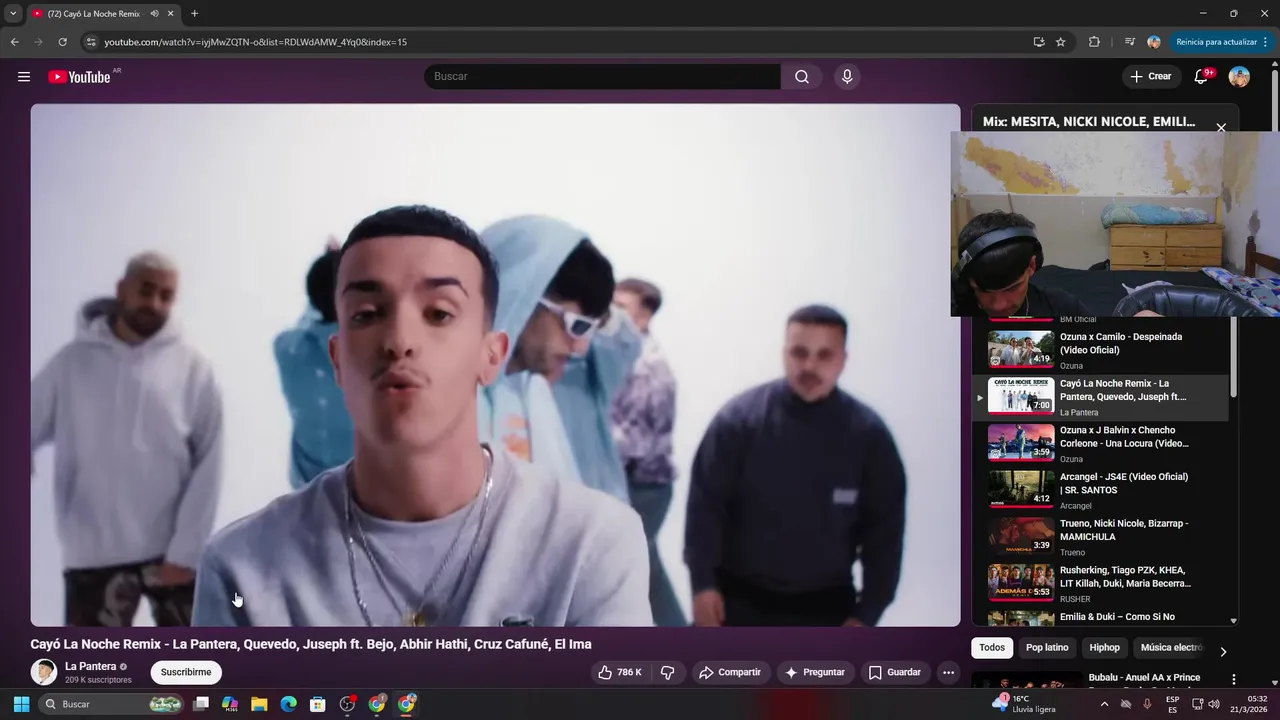Select the Todos filter chip
1280x720 pixels.
(992, 648)
